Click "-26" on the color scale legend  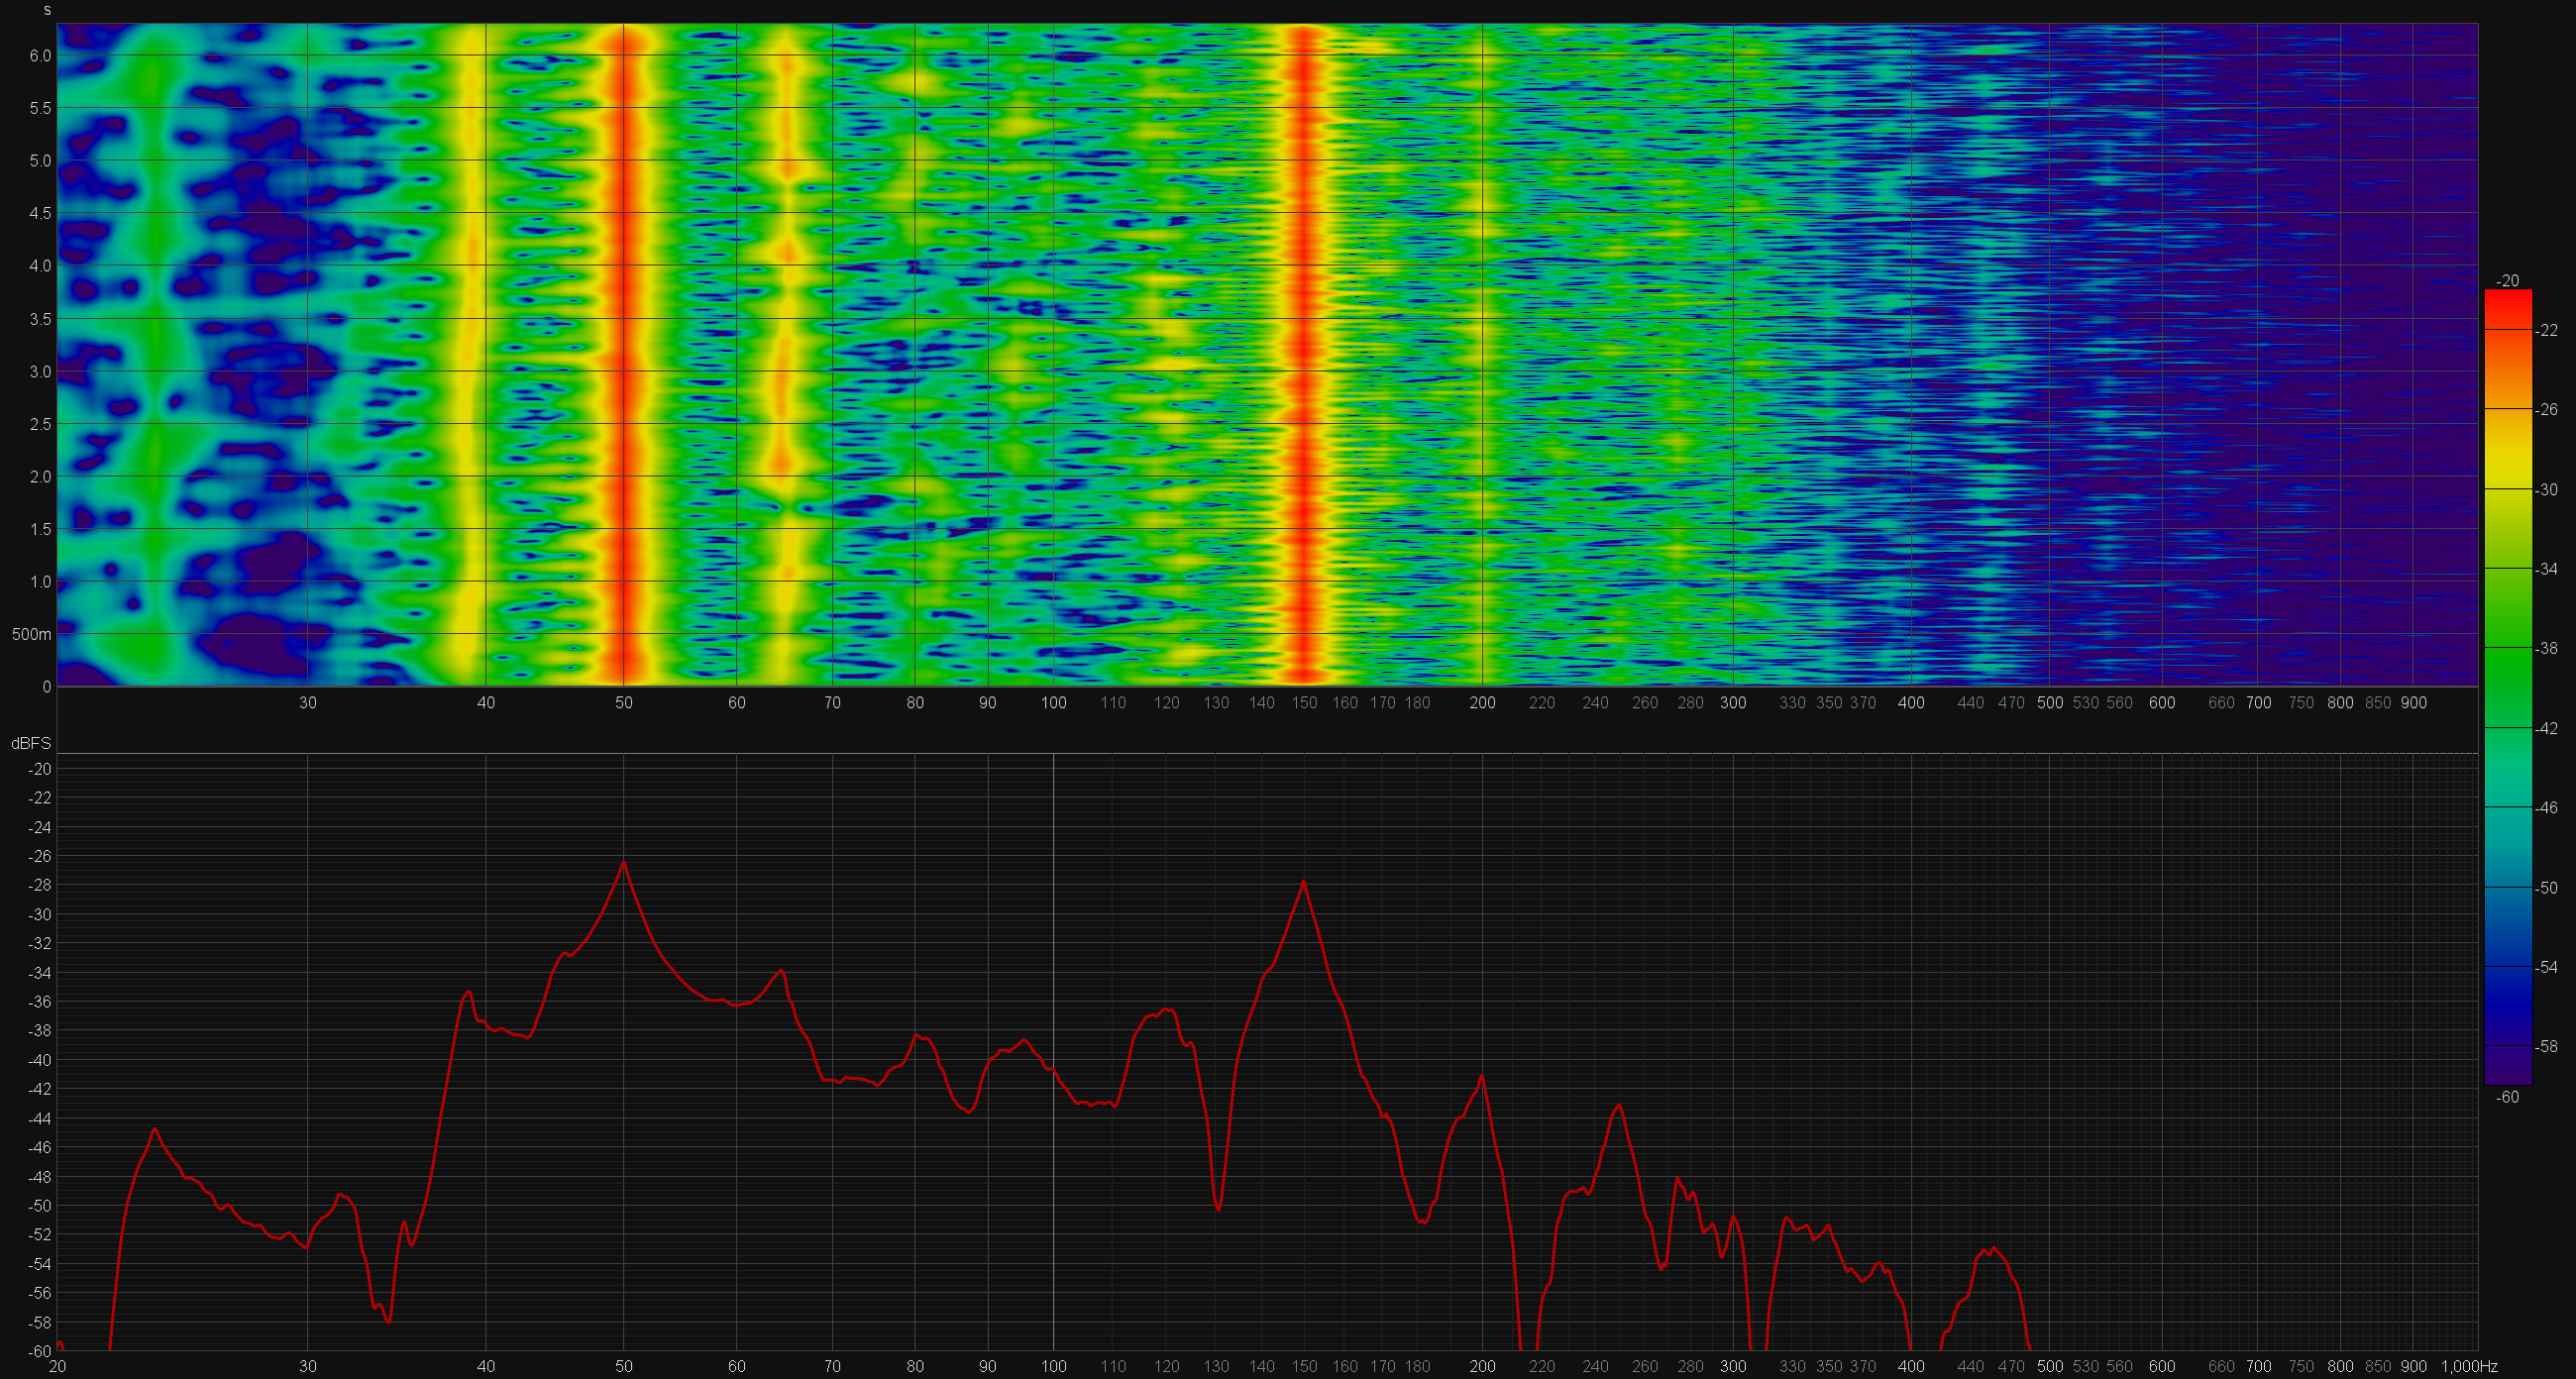(x=2547, y=409)
